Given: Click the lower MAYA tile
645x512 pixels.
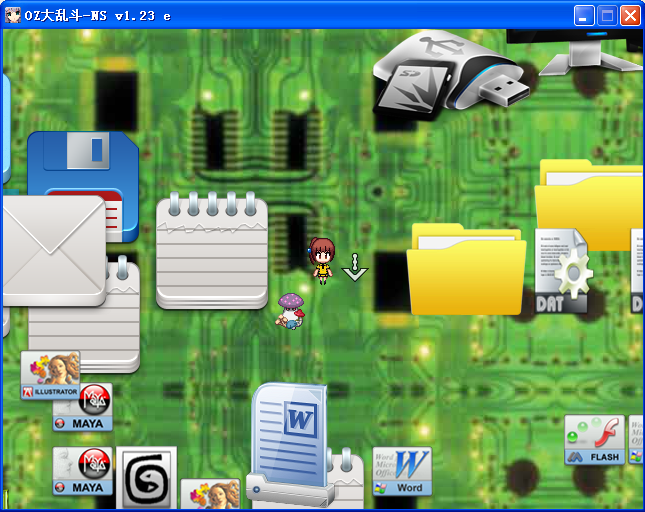Looking at the screenshot, I should tap(83, 471).
